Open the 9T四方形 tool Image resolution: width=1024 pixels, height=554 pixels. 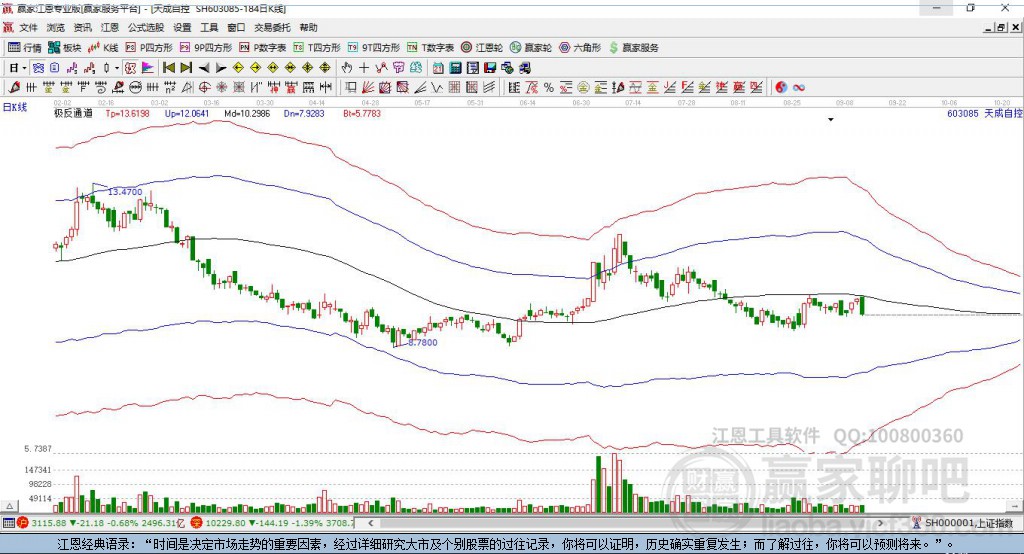coord(374,48)
